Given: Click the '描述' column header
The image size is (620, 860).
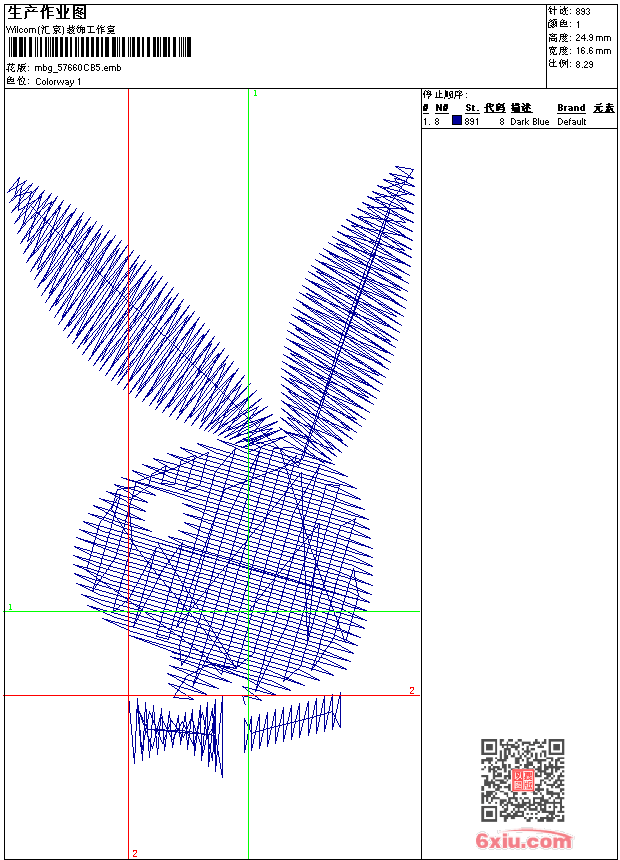Looking at the screenshot, I should pos(521,108).
